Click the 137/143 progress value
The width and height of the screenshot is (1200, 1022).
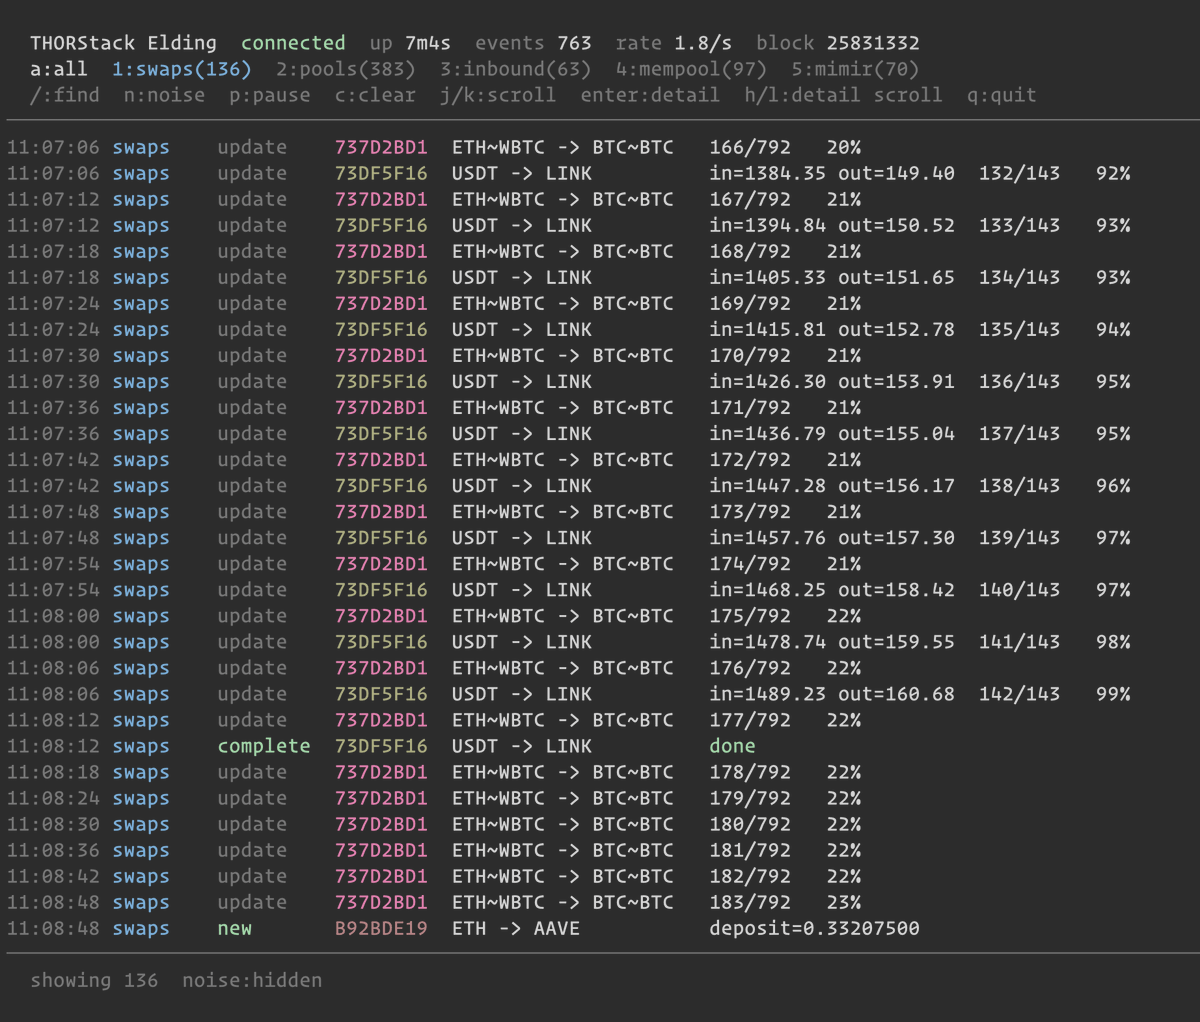(1019, 433)
